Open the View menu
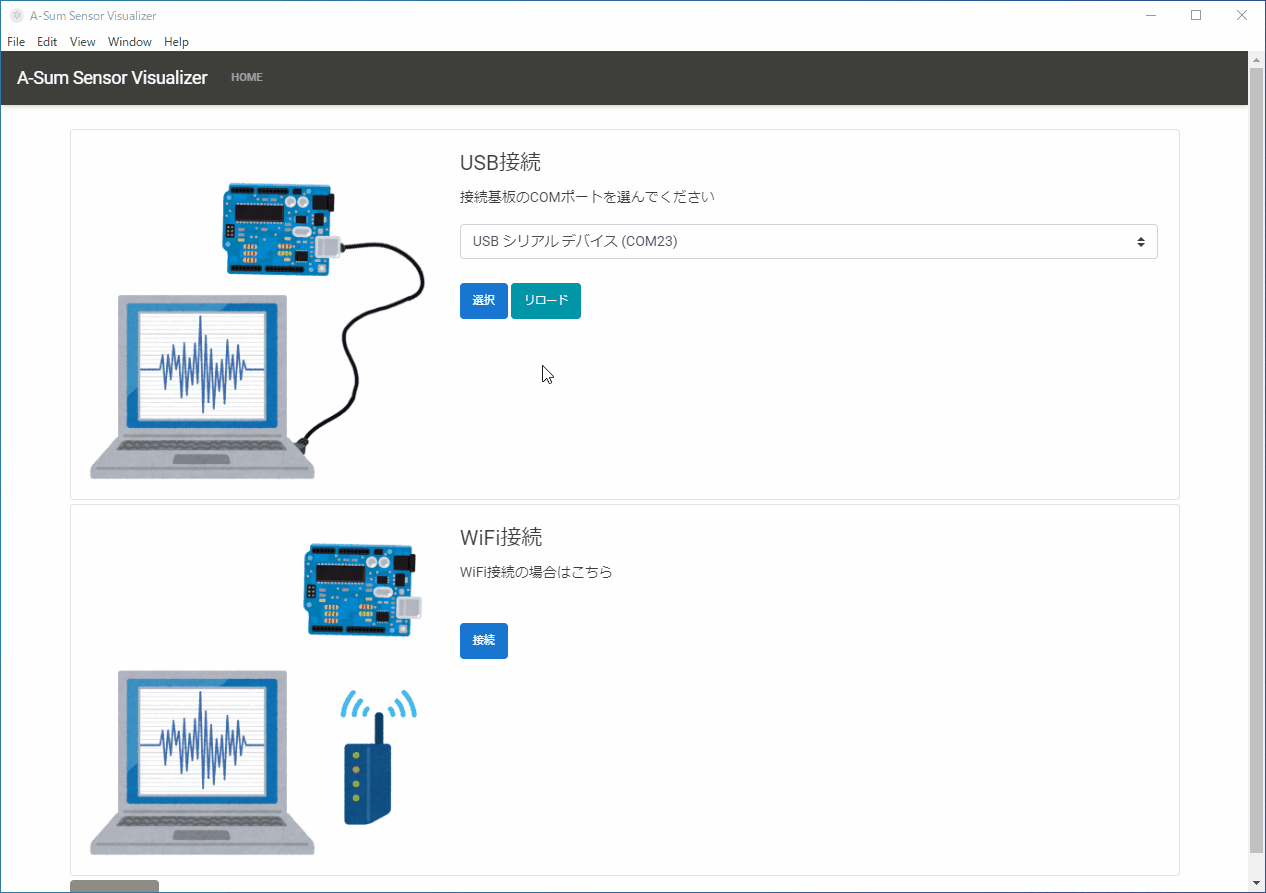The height and width of the screenshot is (893, 1266). click(83, 42)
